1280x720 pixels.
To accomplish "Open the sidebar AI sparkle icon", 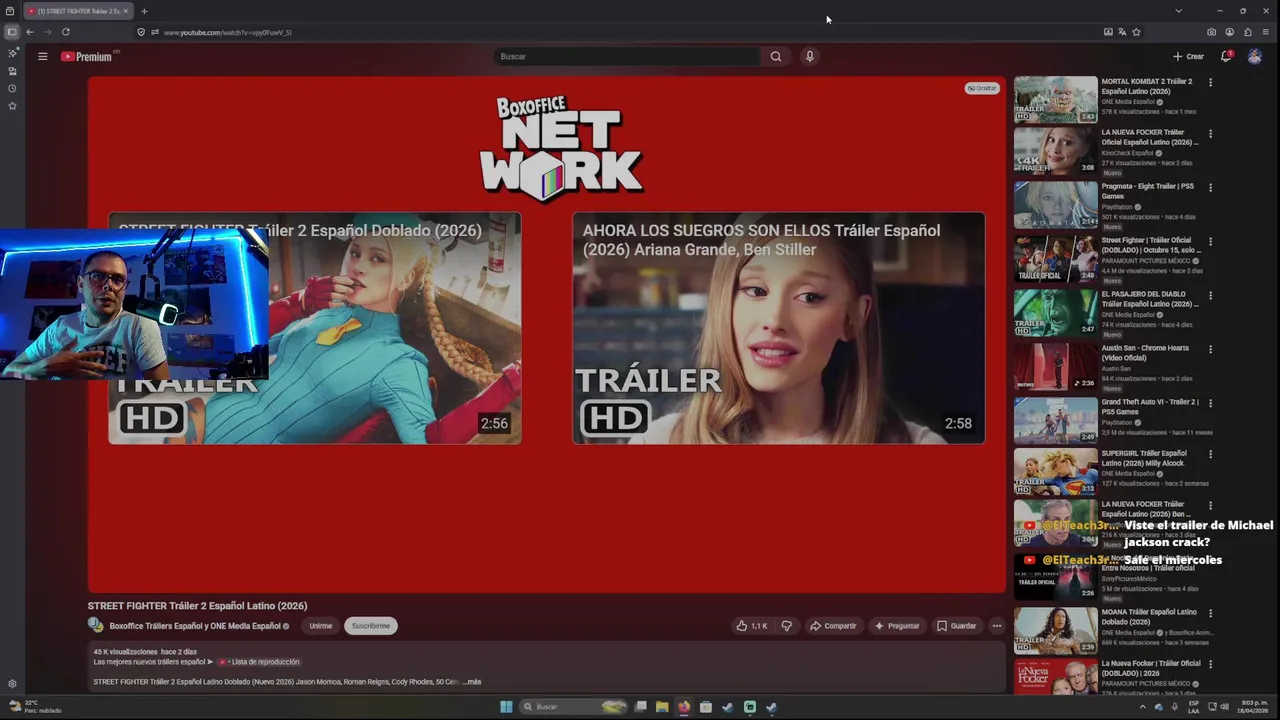I will 12,53.
